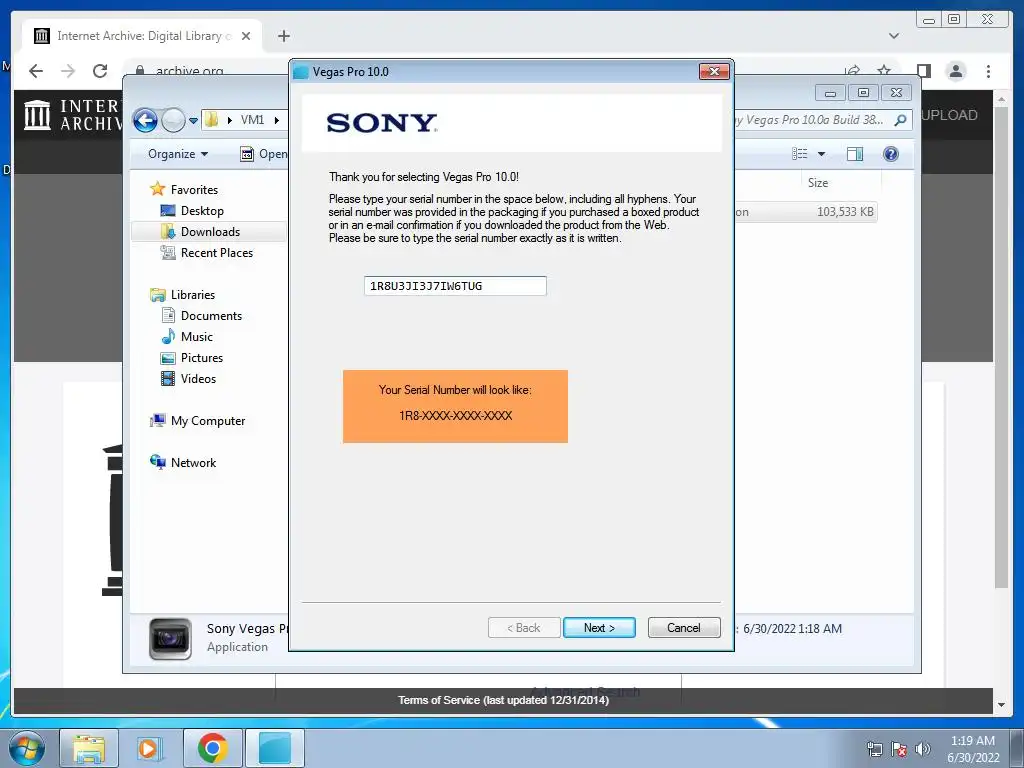Toggle the Explorer preview pane icon
1024x768 pixels.
point(854,153)
